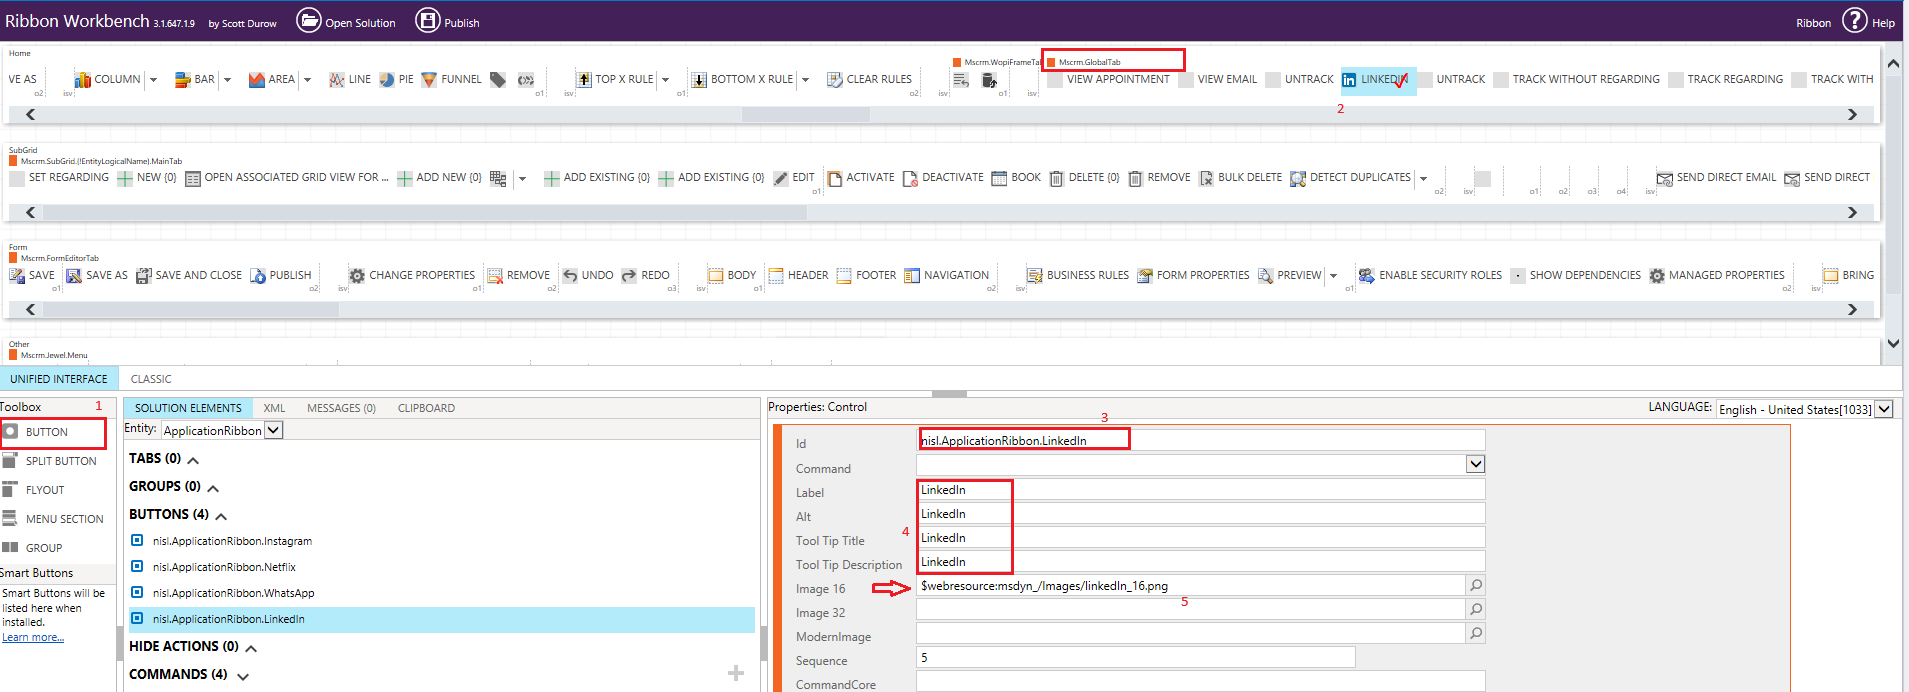Click the Pie chart icon
Screen dimensions: 1909x692
pyautogui.click(x=387, y=80)
